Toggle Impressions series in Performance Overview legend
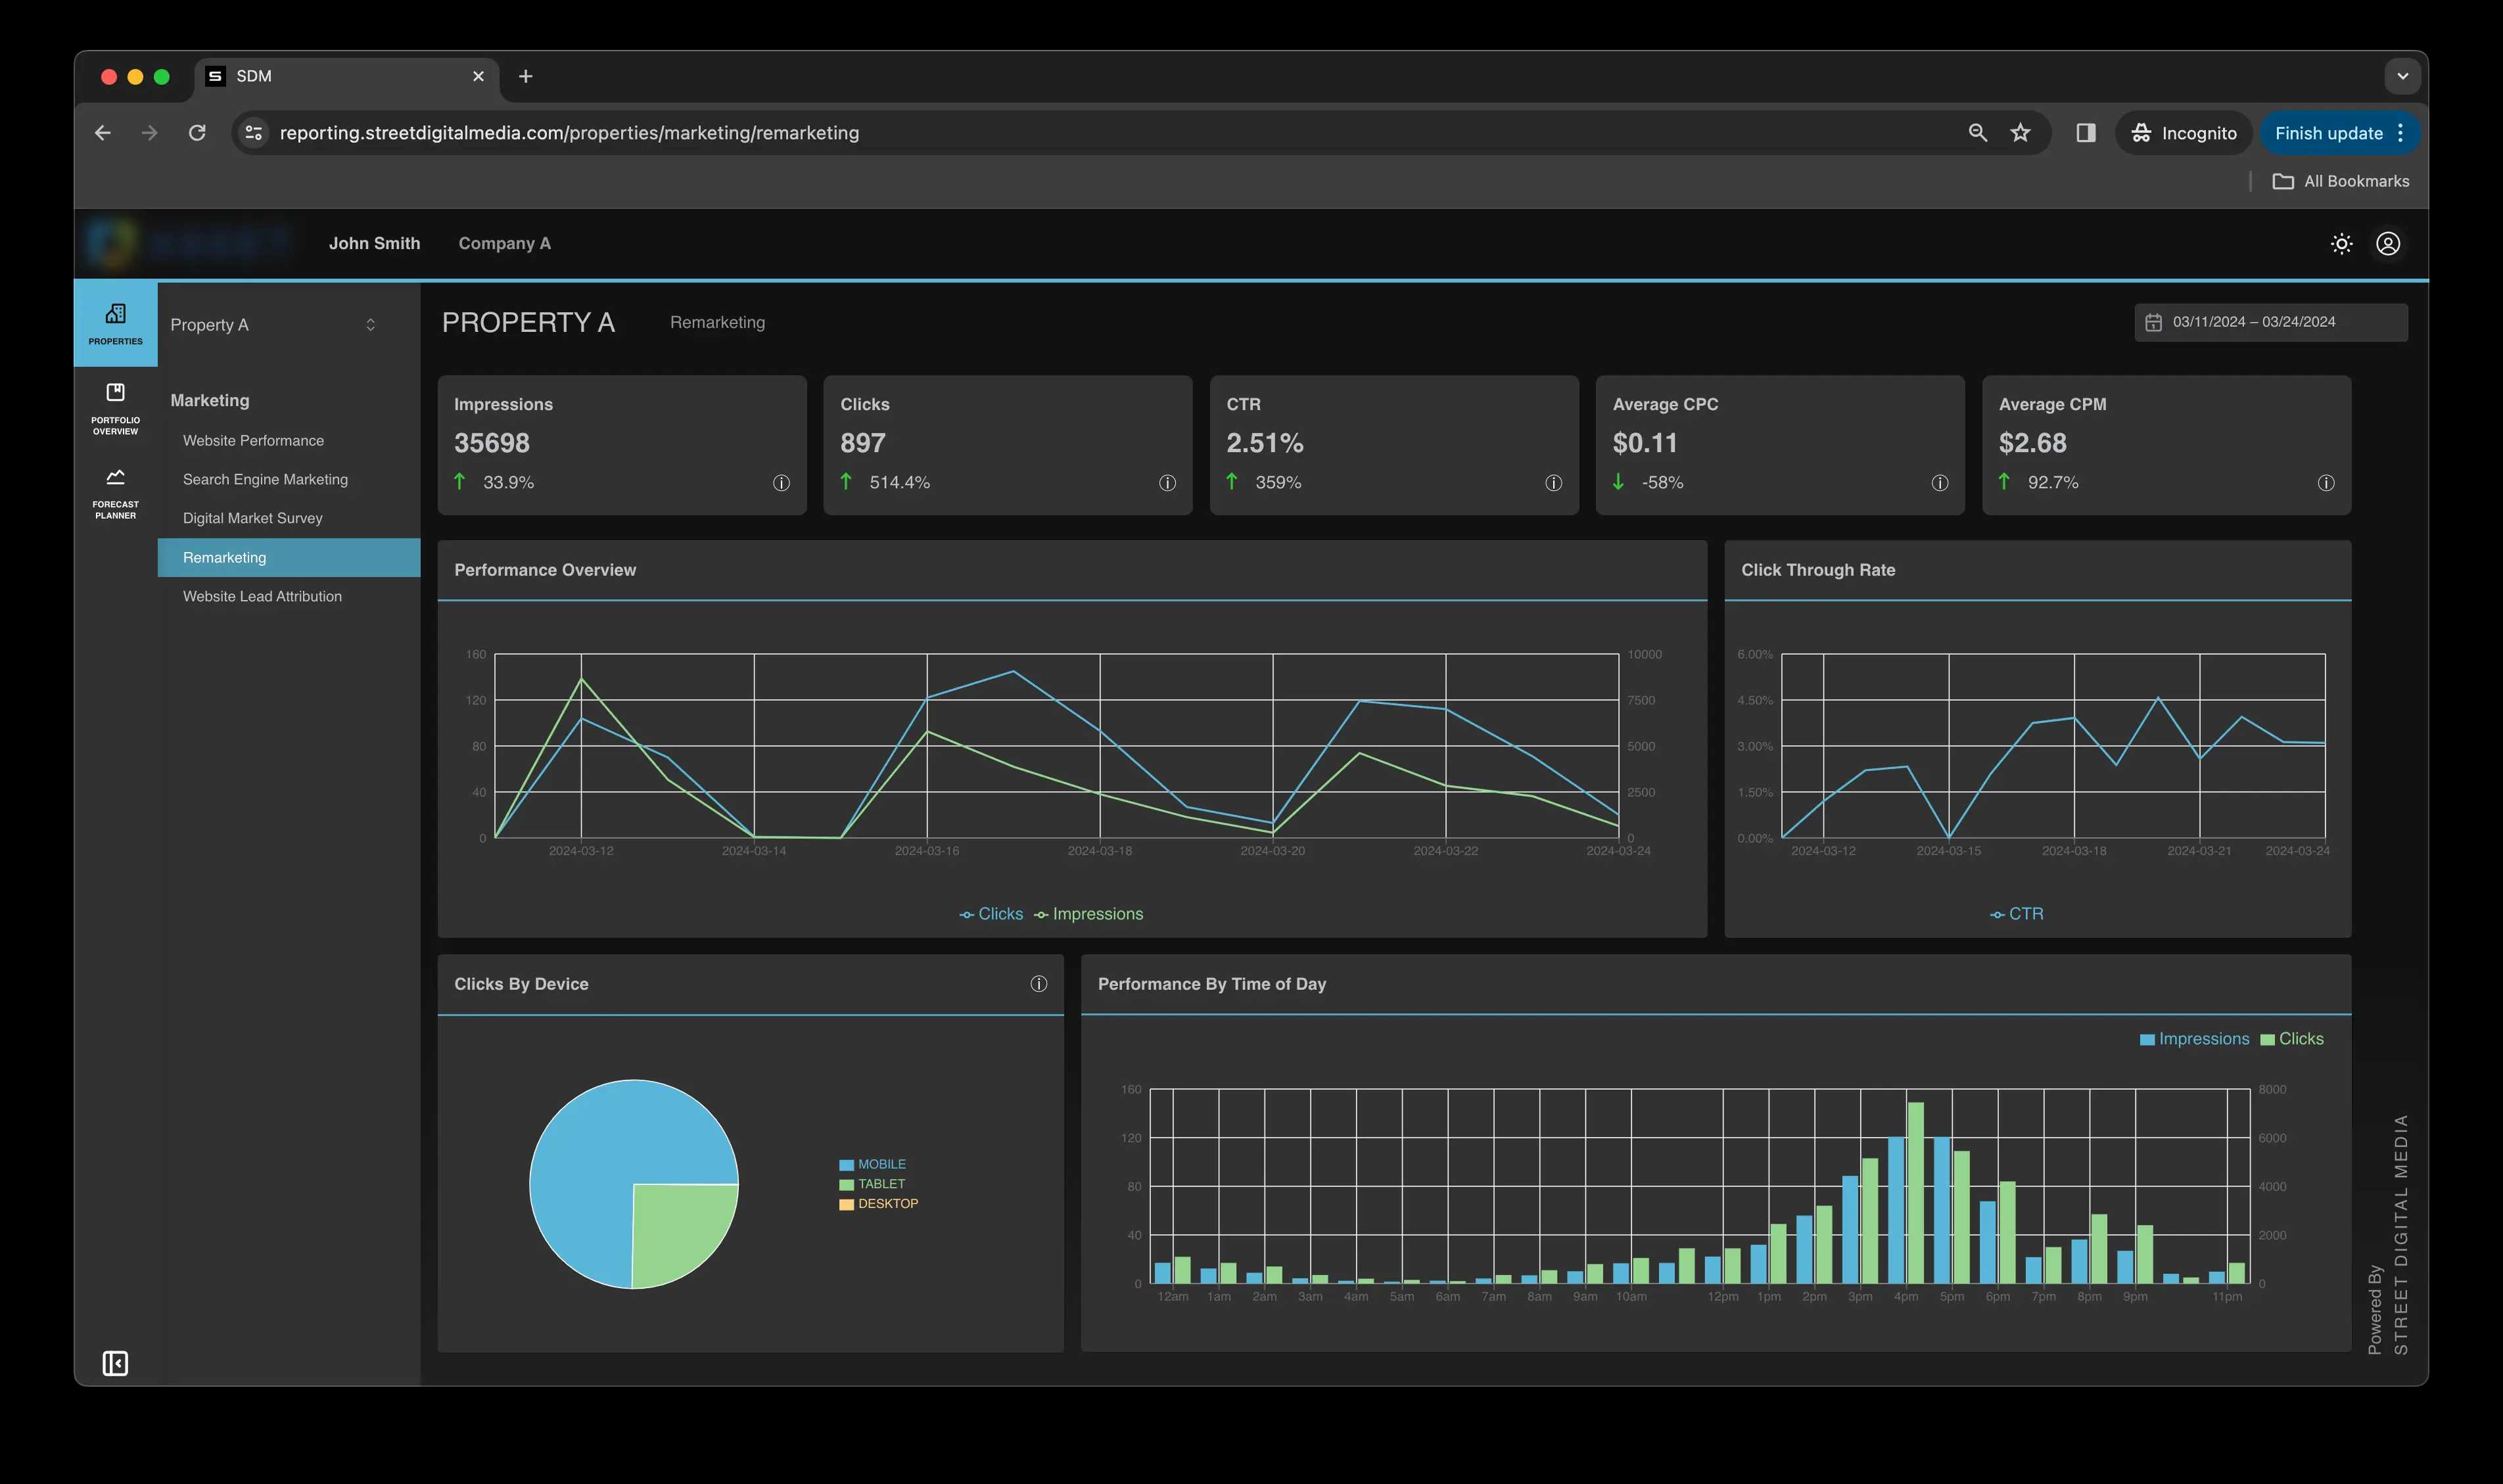The image size is (2503, 1484). [x=1088, y=914]
